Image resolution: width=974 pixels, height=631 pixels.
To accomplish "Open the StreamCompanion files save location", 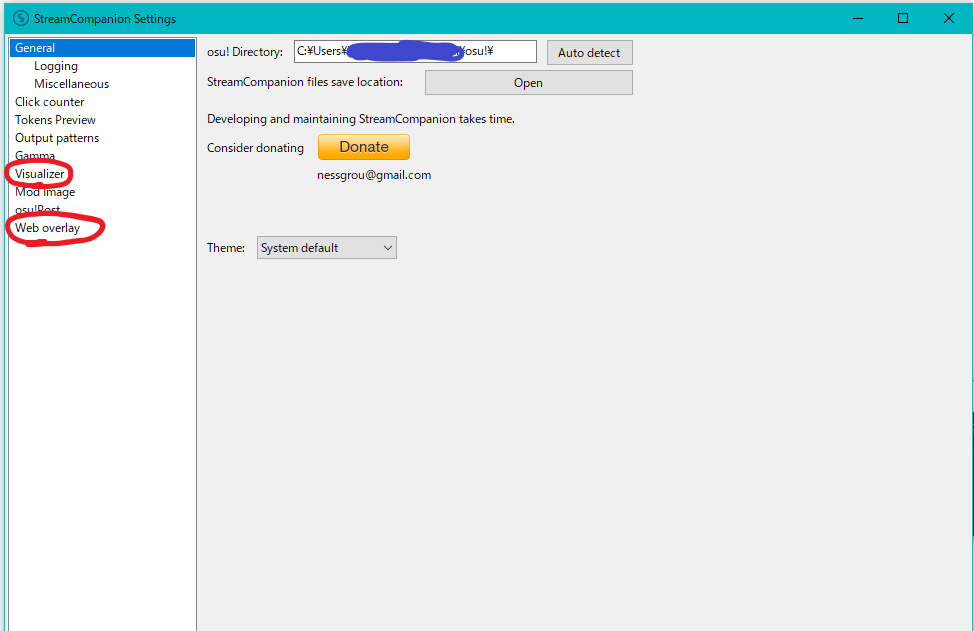I will (x=529, y=83).
